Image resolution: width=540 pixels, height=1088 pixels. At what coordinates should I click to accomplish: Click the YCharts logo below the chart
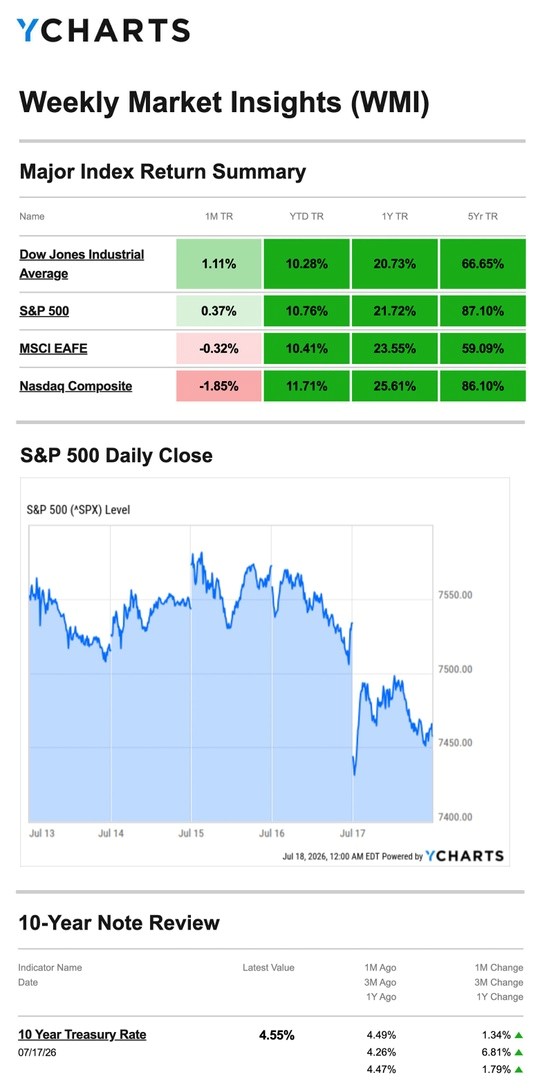pyautogui.click(x=464, y=856)
